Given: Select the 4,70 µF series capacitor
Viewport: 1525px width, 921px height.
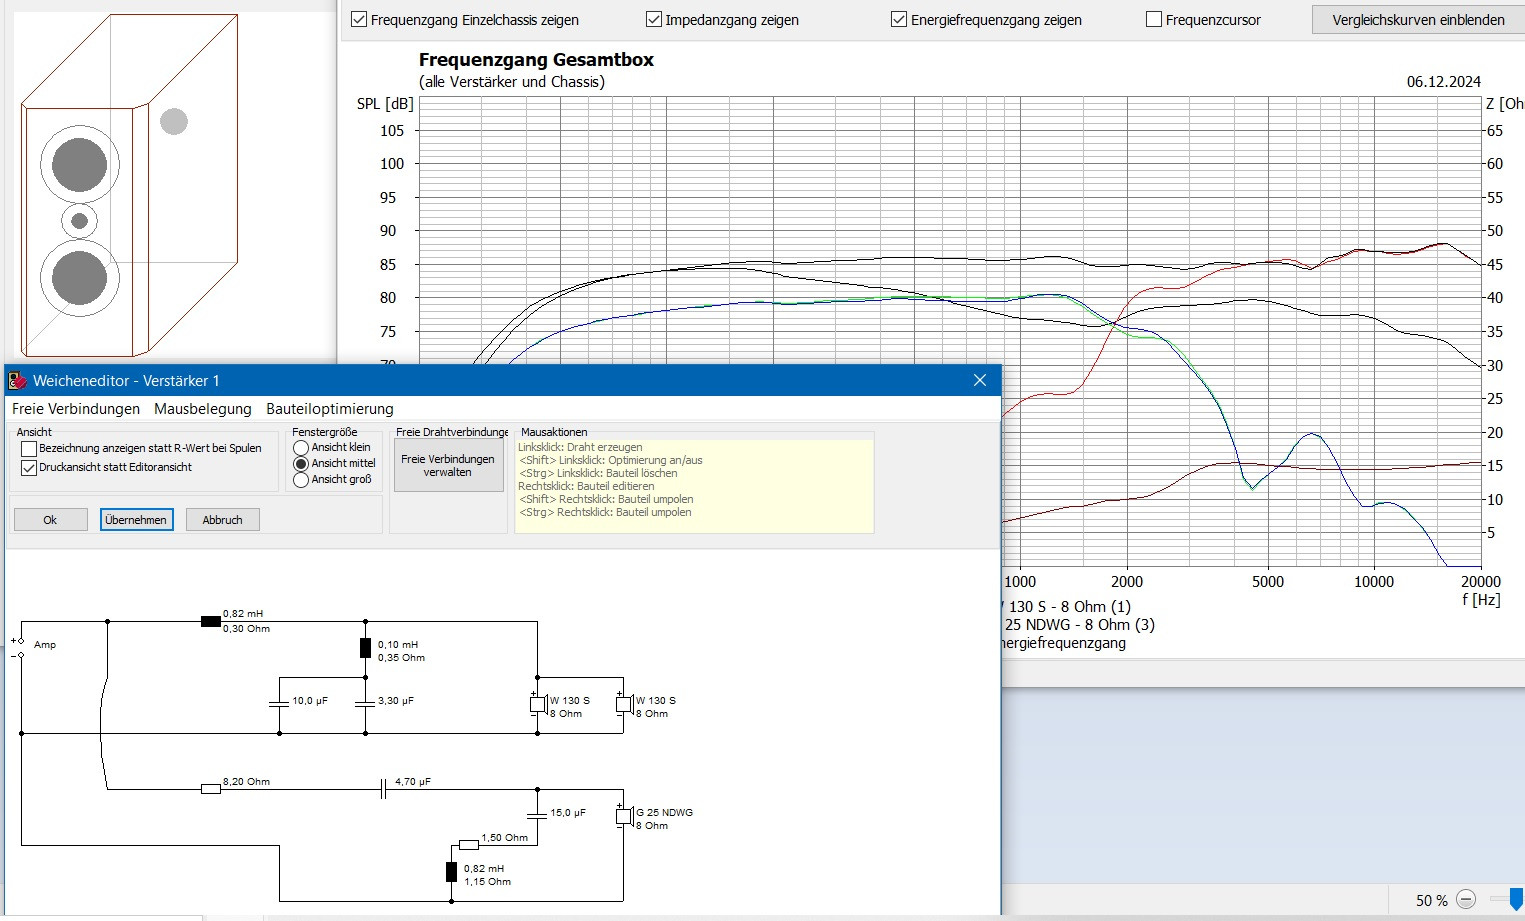Looking at the screenshot, I should (383, 789).
